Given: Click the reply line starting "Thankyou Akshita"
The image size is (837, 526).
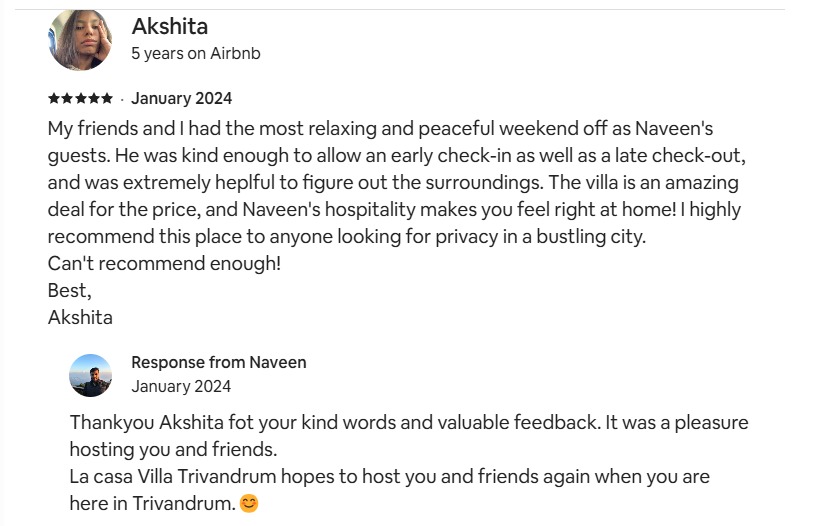Looking at the screenshot, I should (x=409, y=422).
